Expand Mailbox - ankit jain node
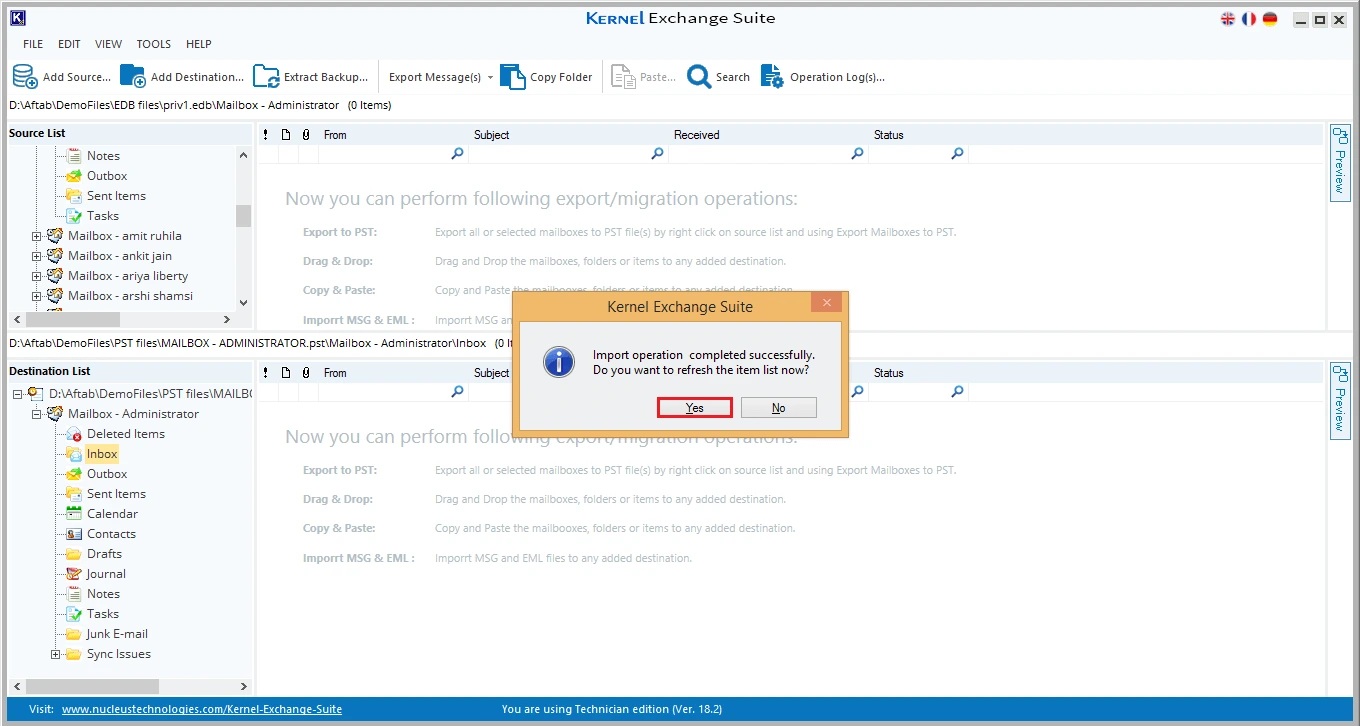 [x=37, y=256]
